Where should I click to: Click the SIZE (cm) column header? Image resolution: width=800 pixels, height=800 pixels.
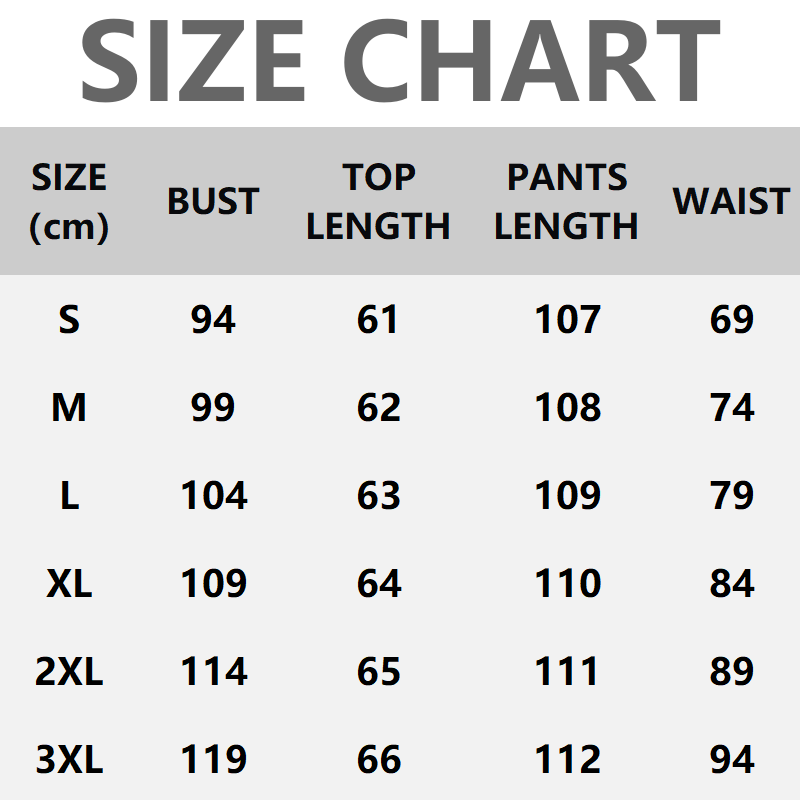[68, 202]
